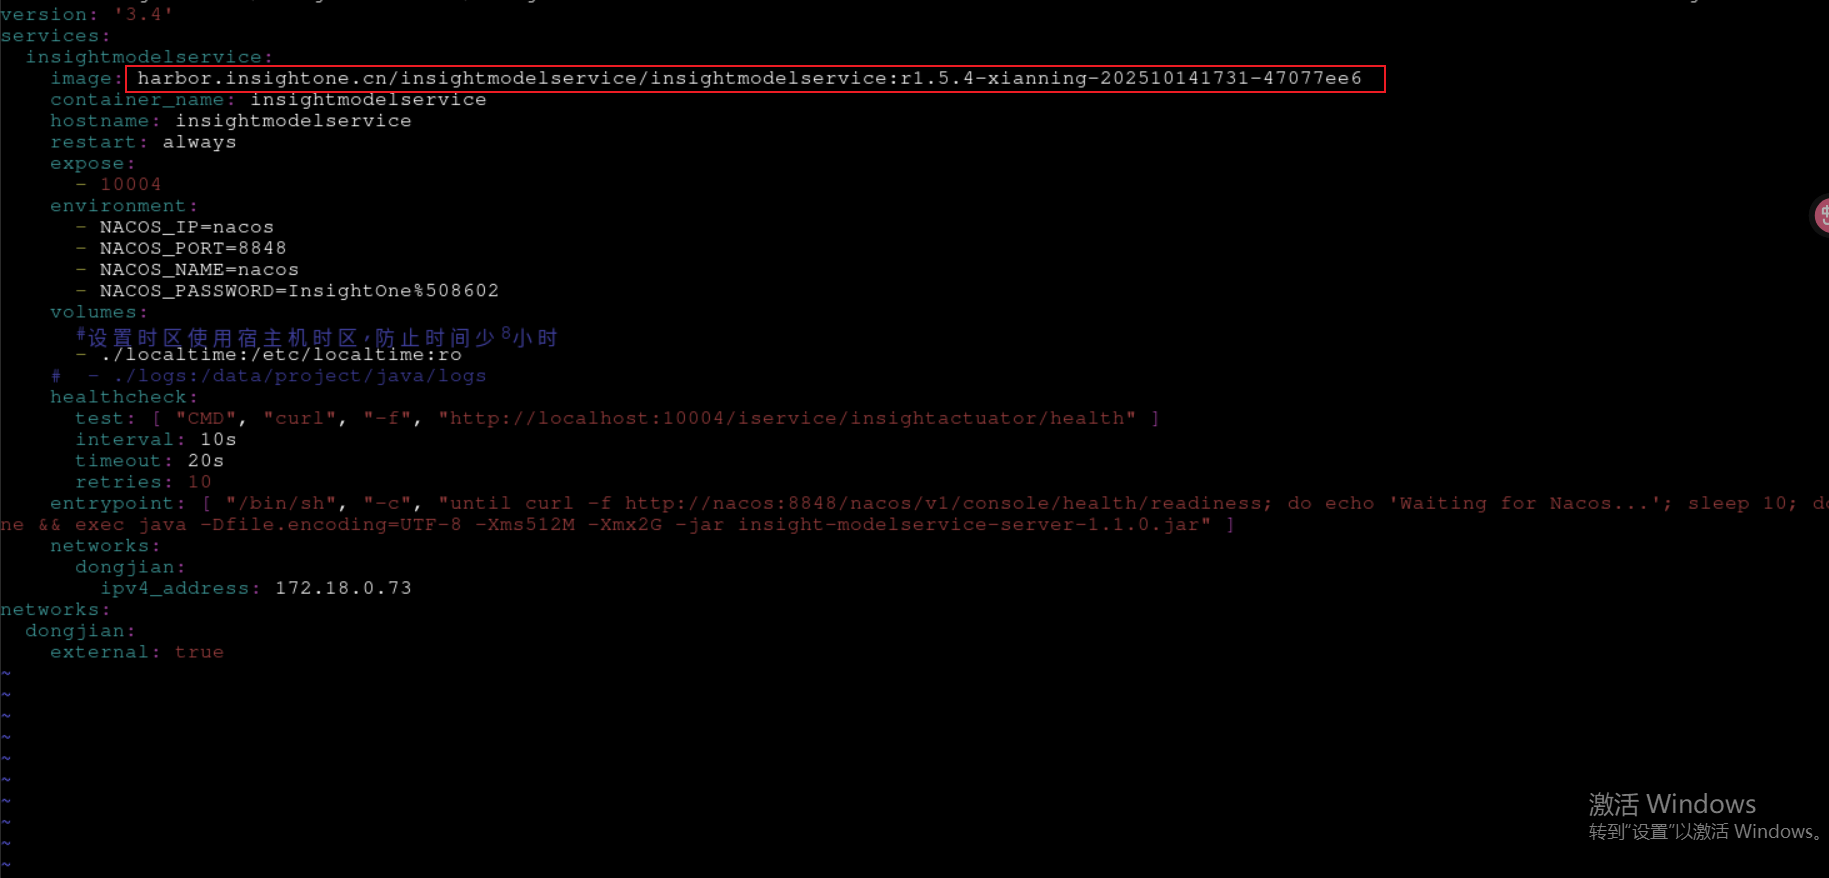
Task: Click the ./localtime volume mapping line
Action: point(281,355)
